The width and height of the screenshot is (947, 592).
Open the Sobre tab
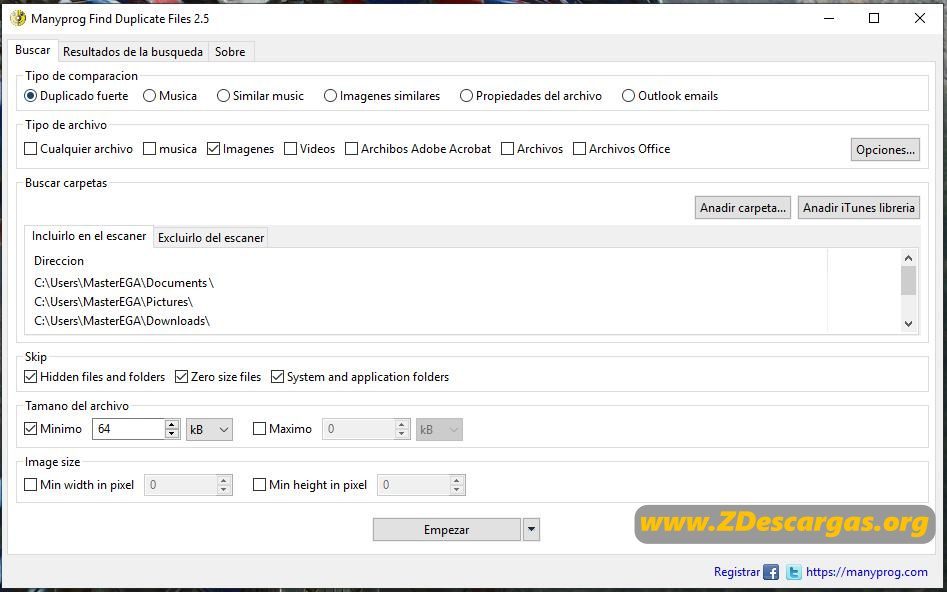point(230,52)
